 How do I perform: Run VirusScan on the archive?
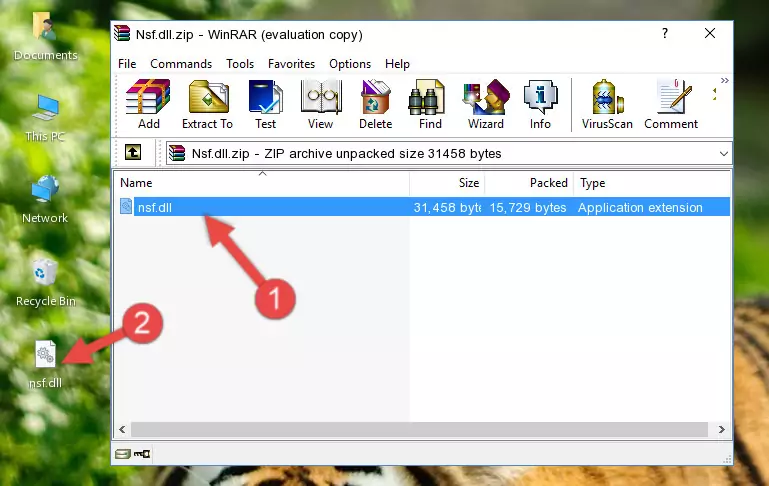(607, 104)
